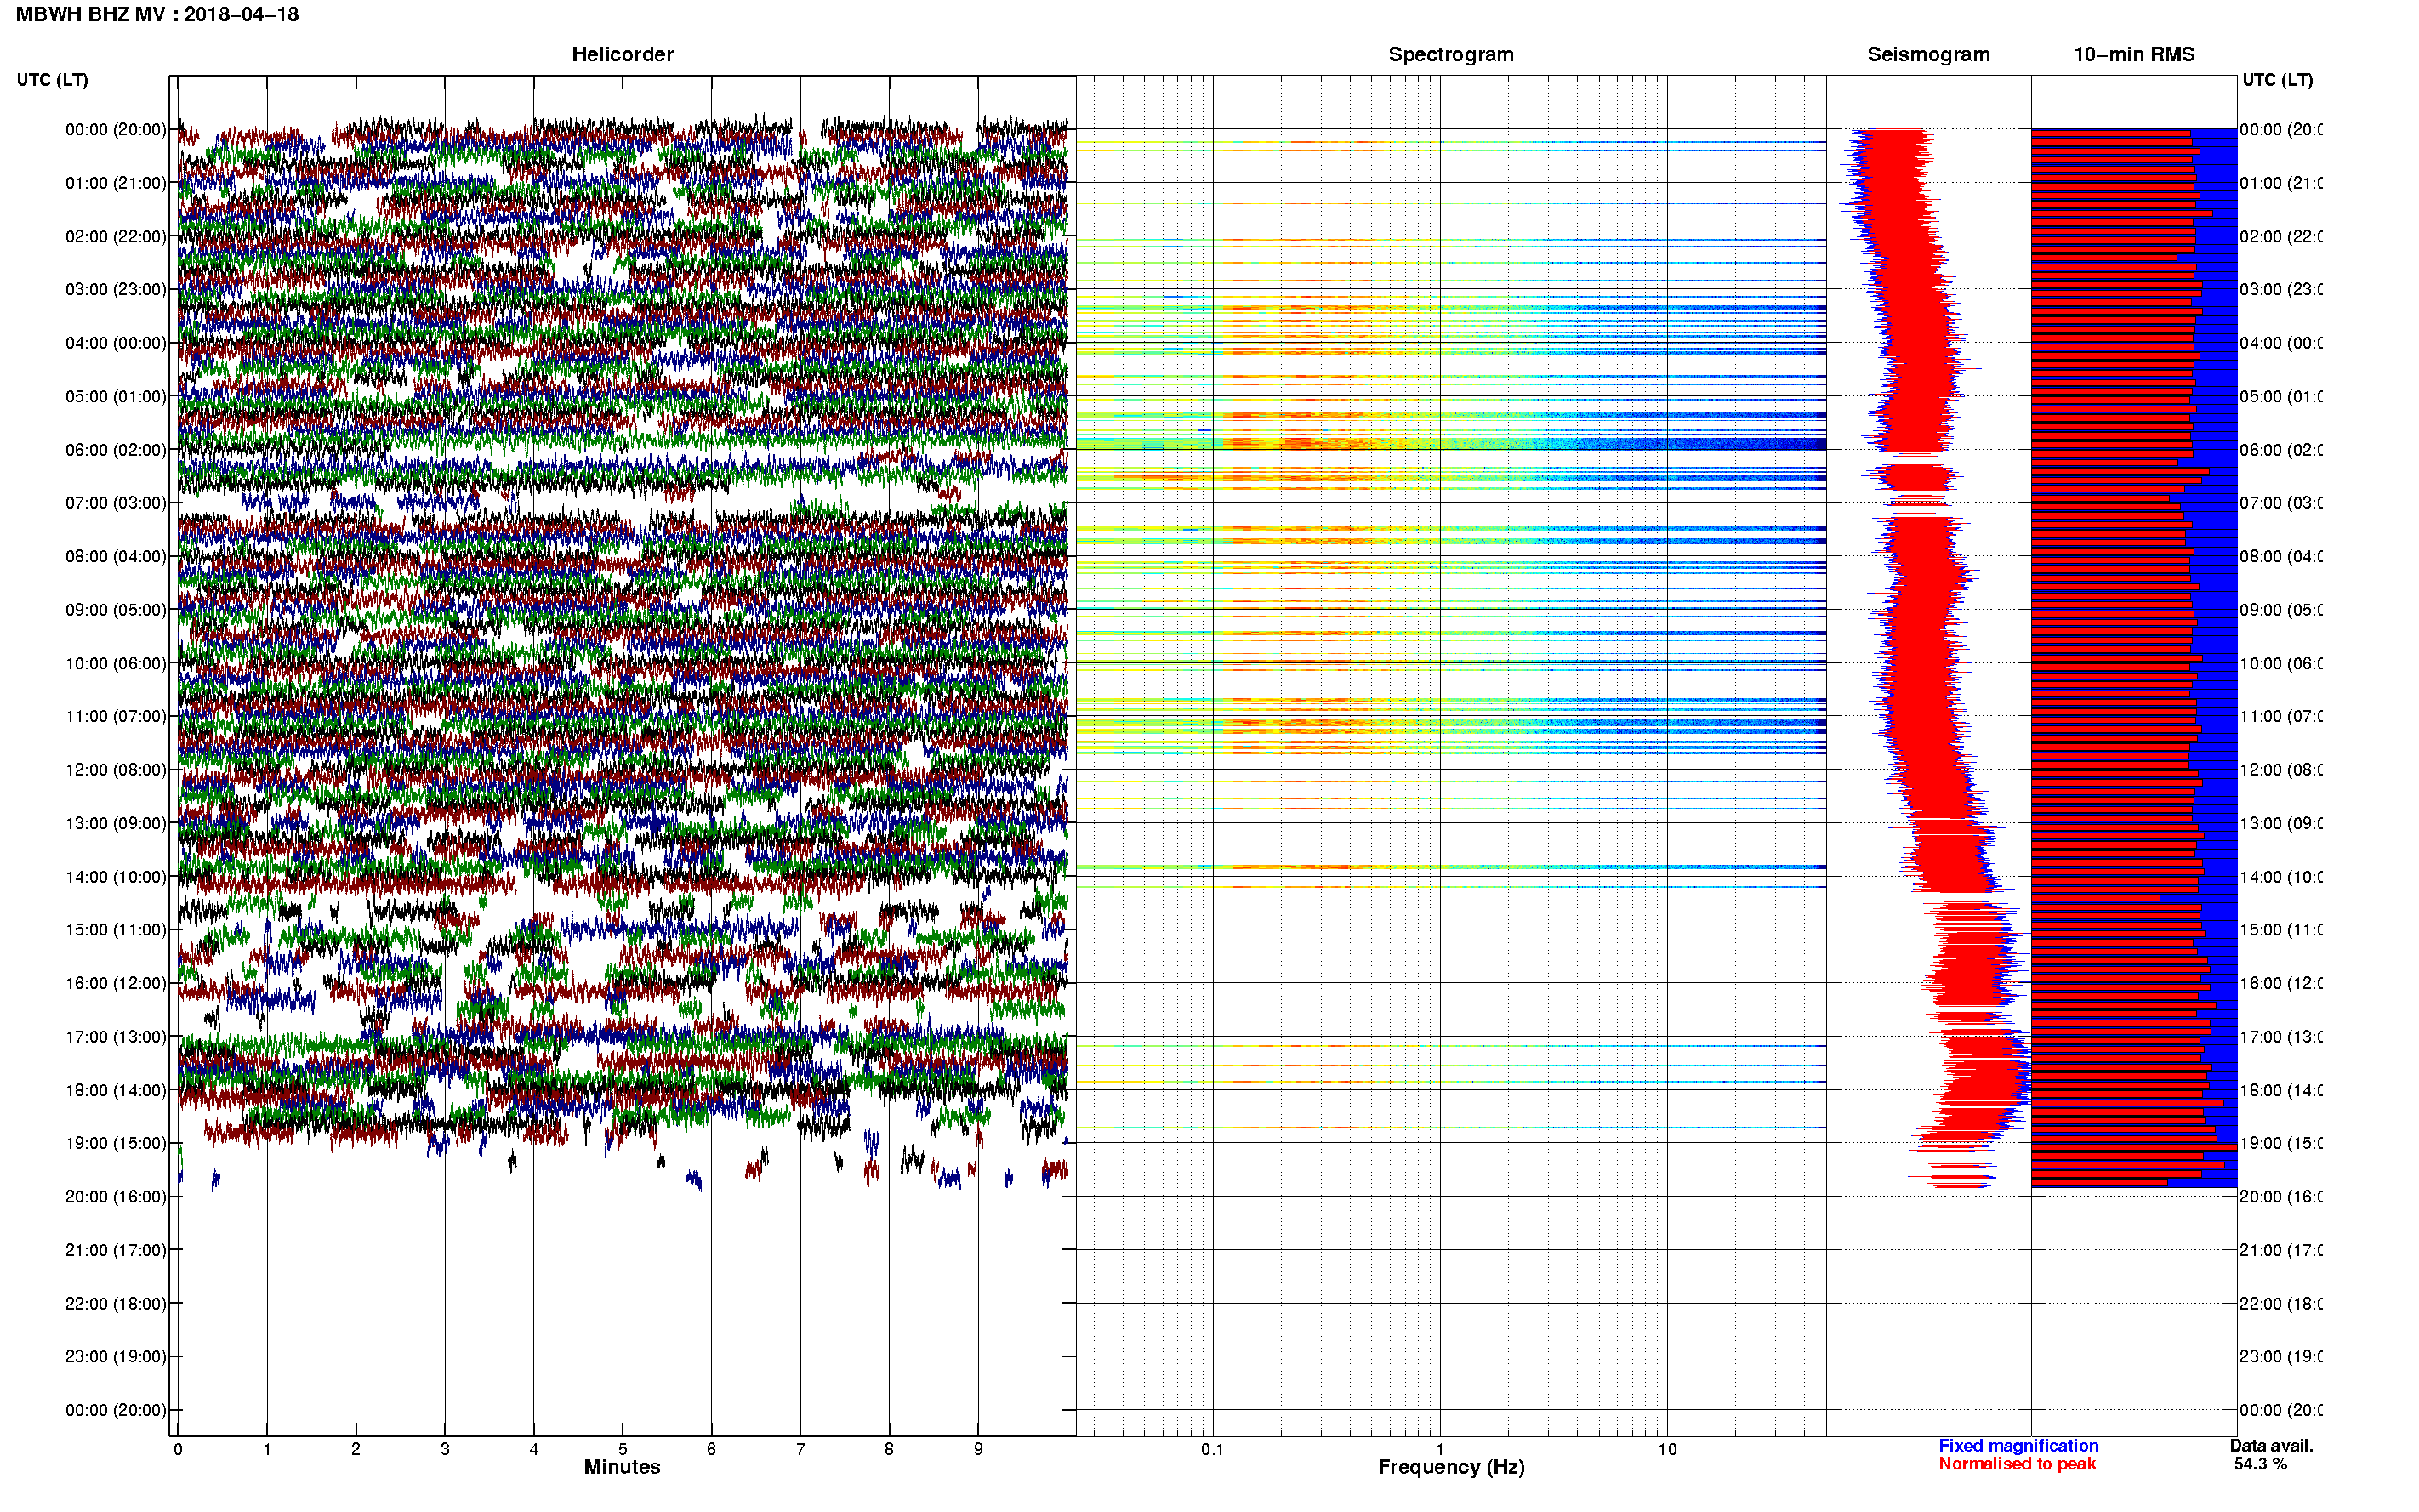The height and width of the screenshot is (1512, 2419).
Task: Click minute tick label '7' on Helicorder axis
Action: [800, 1449]
